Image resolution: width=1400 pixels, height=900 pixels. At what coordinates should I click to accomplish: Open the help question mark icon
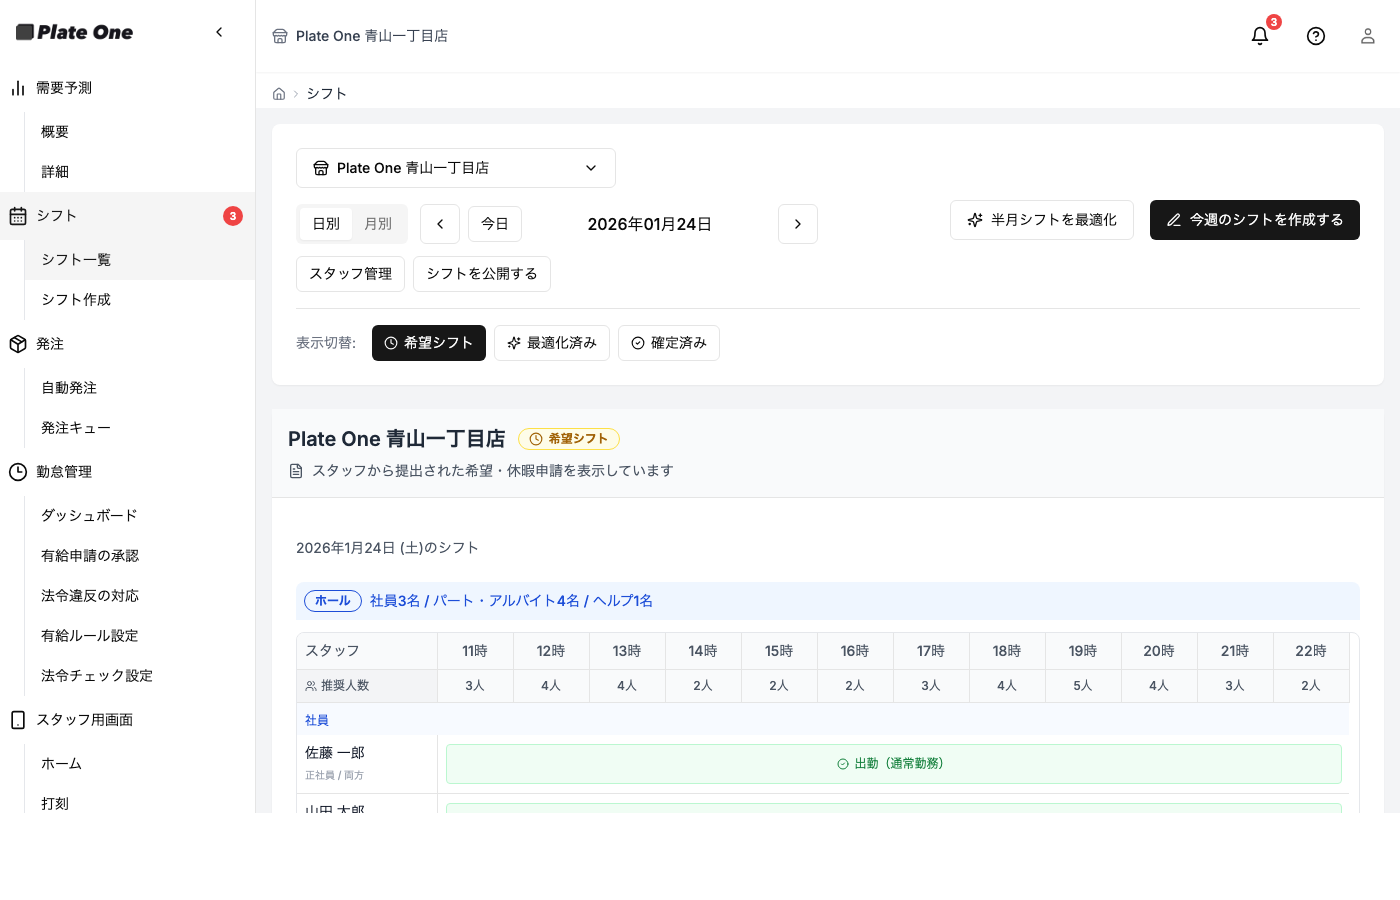coord(1316,36)
